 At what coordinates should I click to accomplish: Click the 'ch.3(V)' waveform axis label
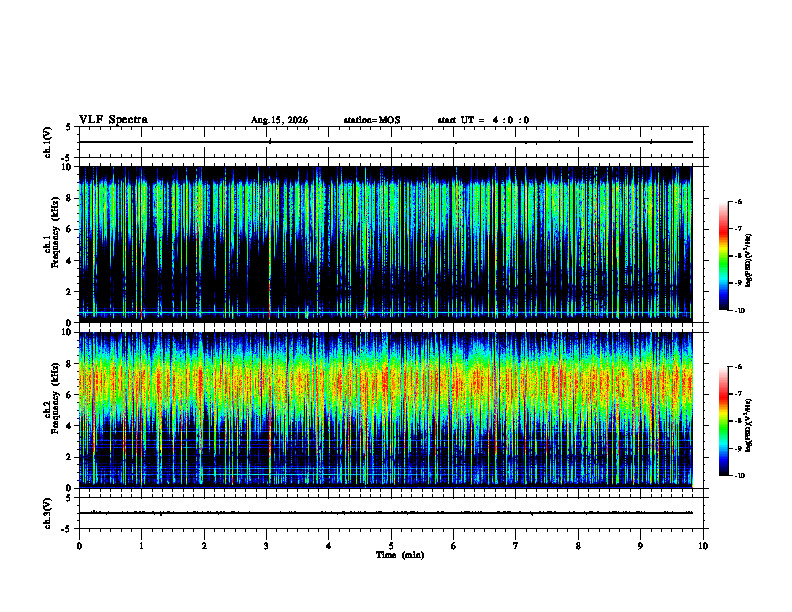pos(47,514)
